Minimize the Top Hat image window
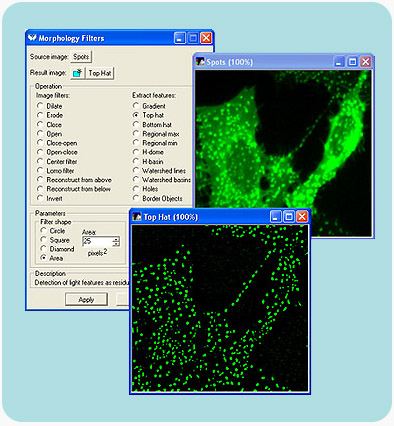The image size is (394, 426). click(275, 217)
